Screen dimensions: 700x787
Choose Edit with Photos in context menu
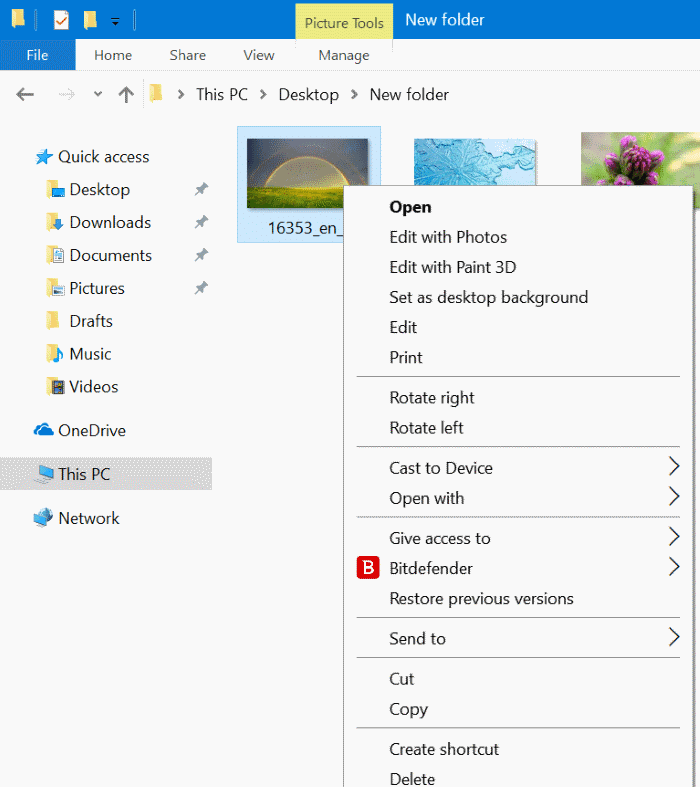[448, 237]
